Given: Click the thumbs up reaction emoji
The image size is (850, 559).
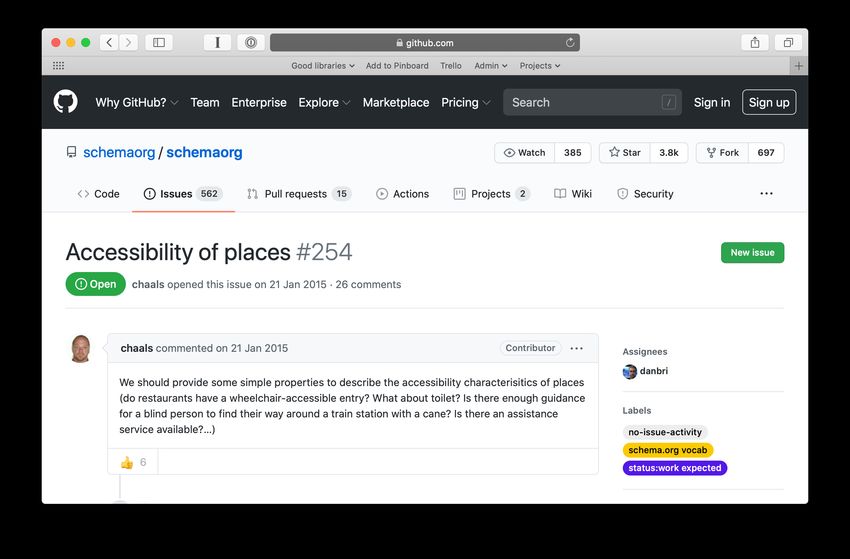Looking at the screenshot, I should point(127,462).
